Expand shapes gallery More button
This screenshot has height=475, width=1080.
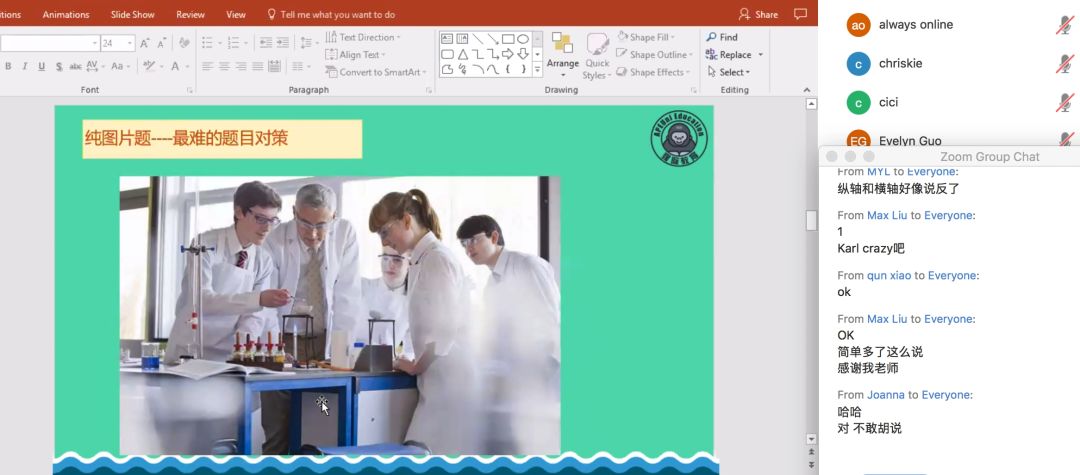[x=538, y=69]
